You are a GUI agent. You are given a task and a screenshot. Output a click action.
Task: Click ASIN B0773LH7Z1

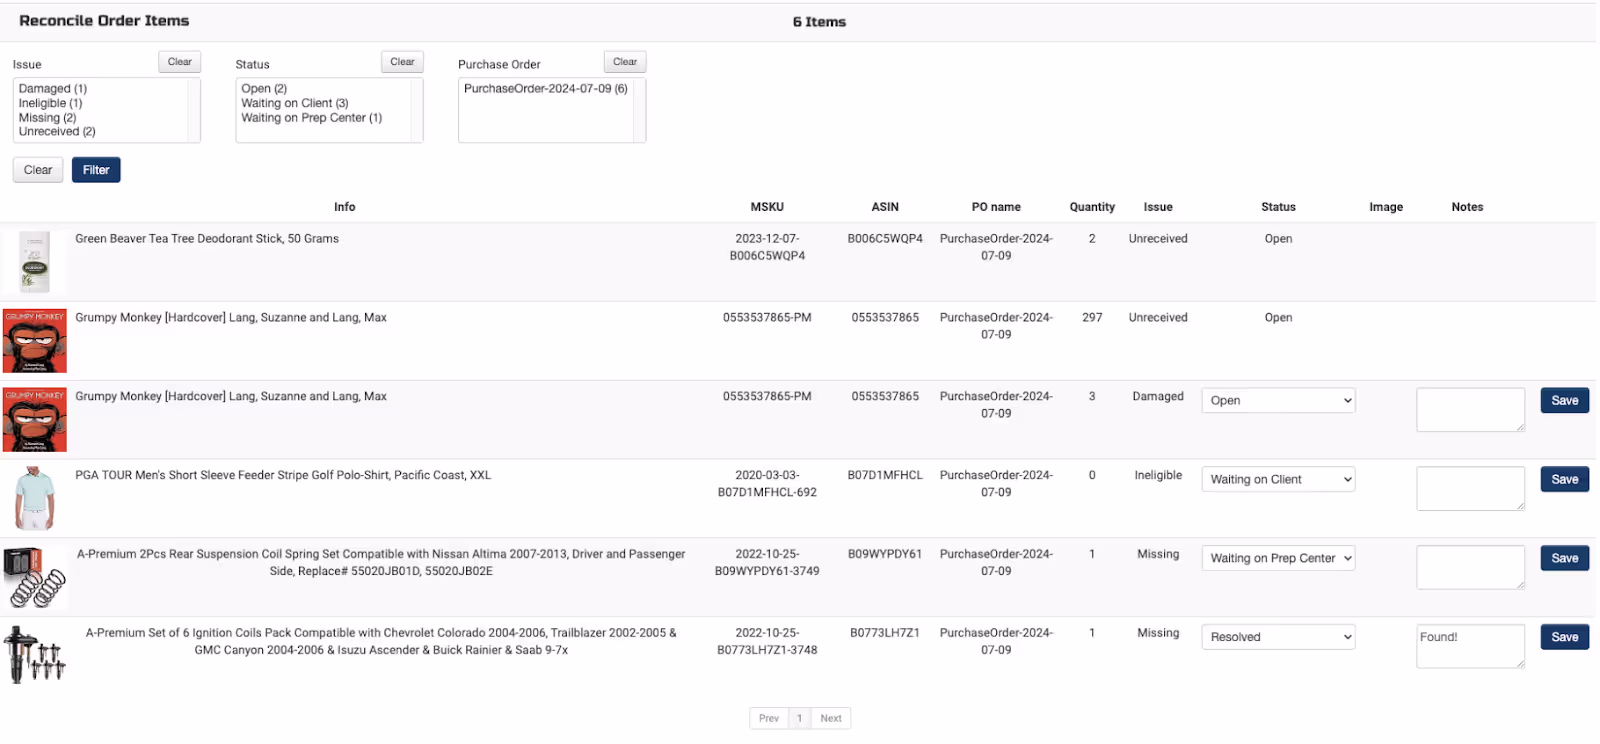coord(885,633)
